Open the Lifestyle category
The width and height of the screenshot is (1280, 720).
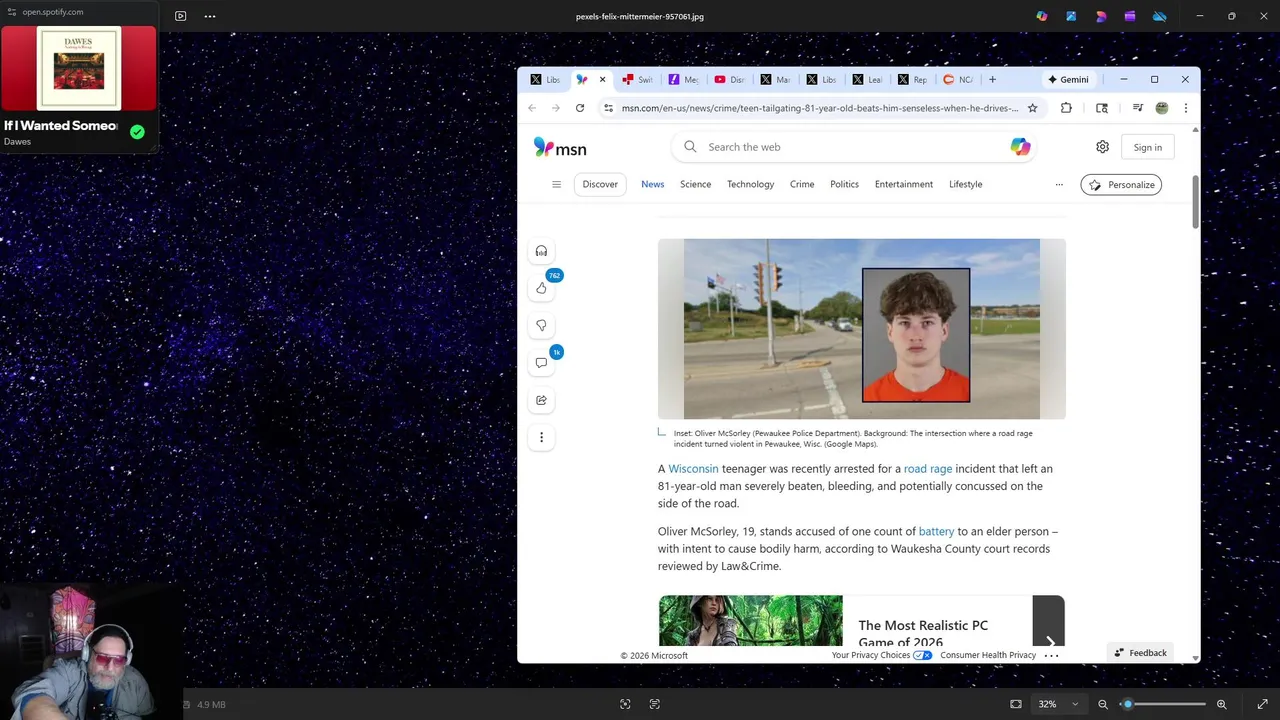(965, 184)
